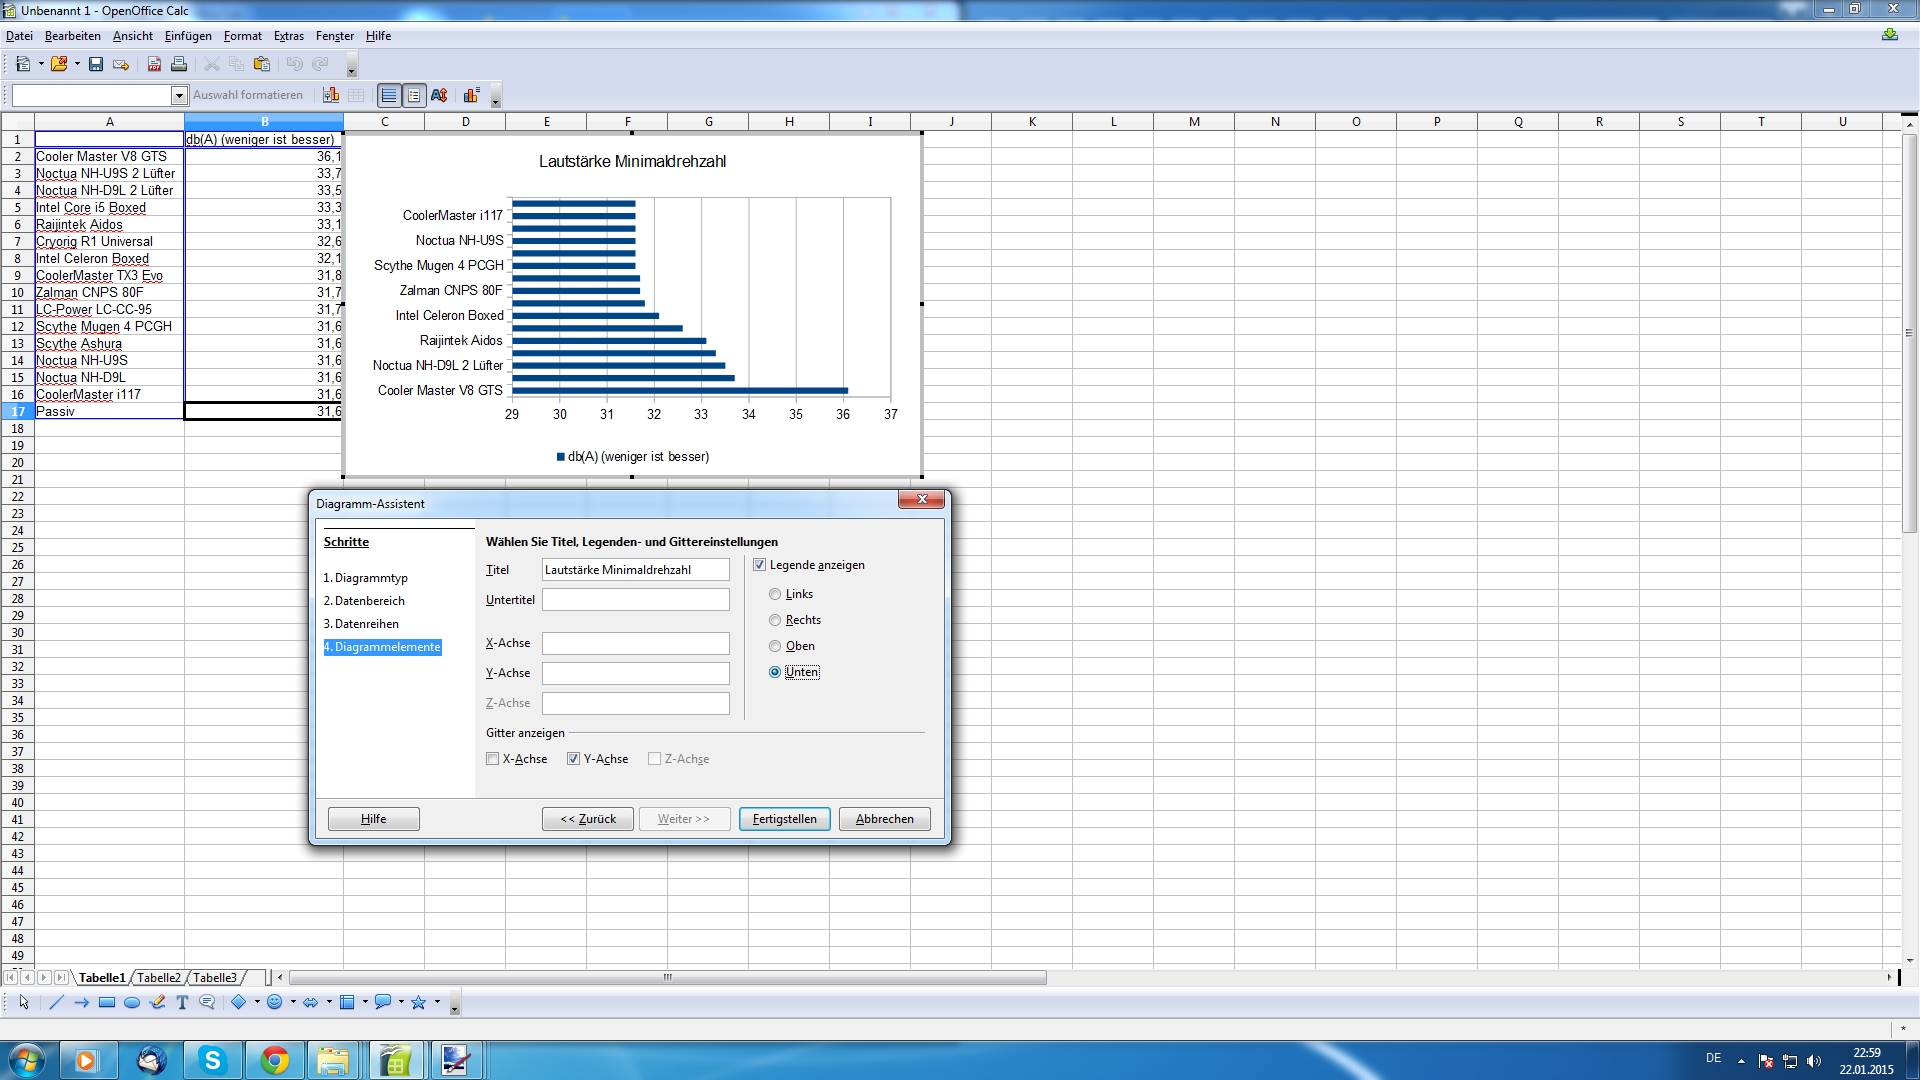Open the Datei menu
This screenshot has width=1920, height=1080.
pos(19,36)
